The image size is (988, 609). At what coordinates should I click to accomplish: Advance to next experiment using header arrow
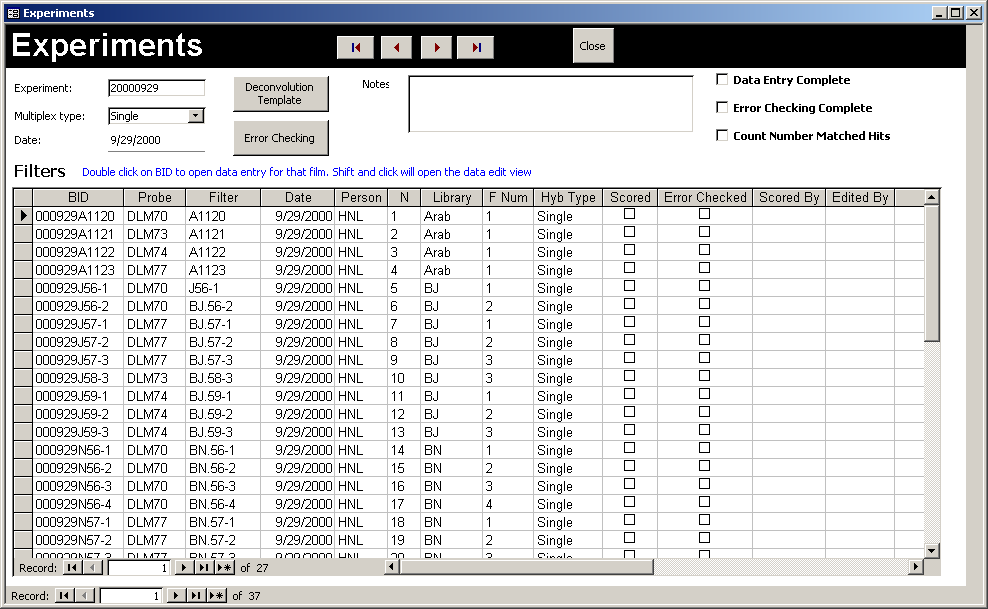(436, 47)
